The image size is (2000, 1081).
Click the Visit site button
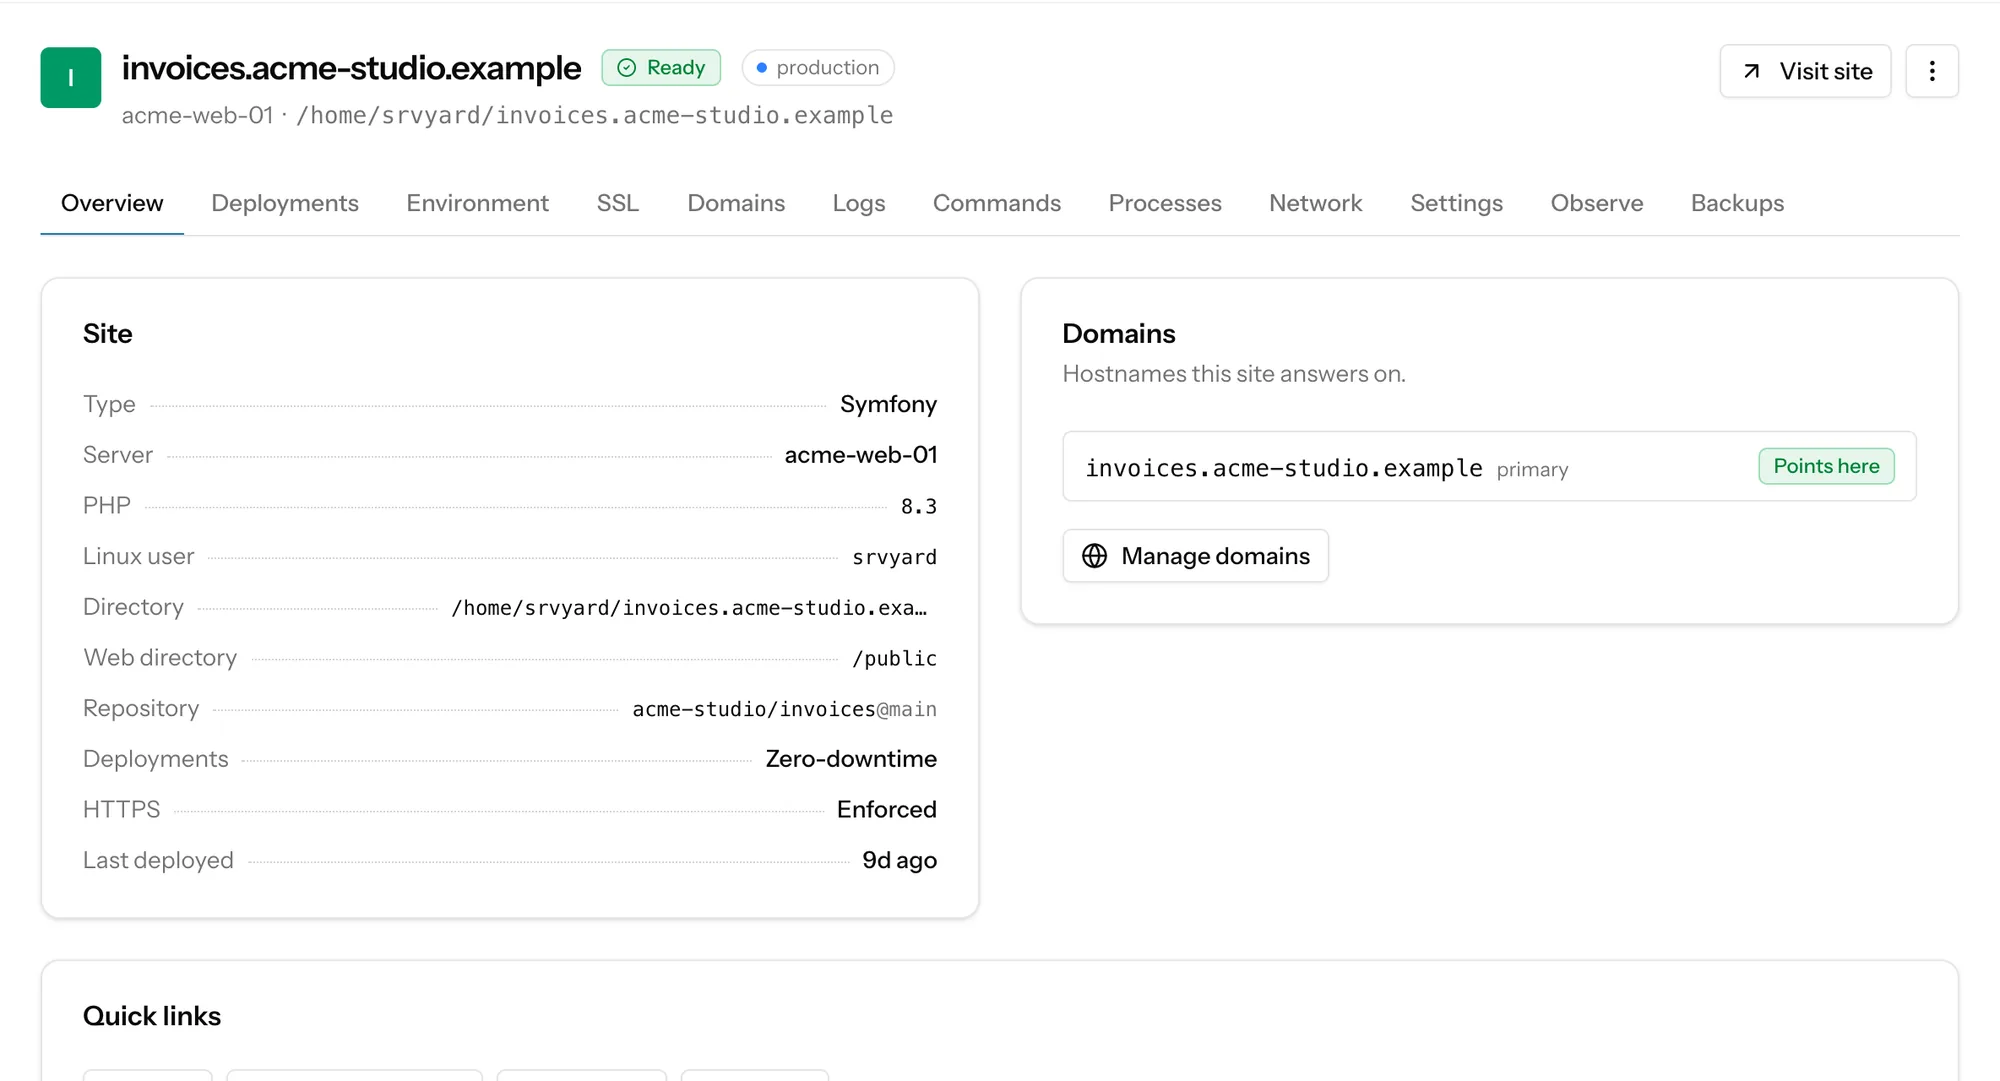point(1804,71)
